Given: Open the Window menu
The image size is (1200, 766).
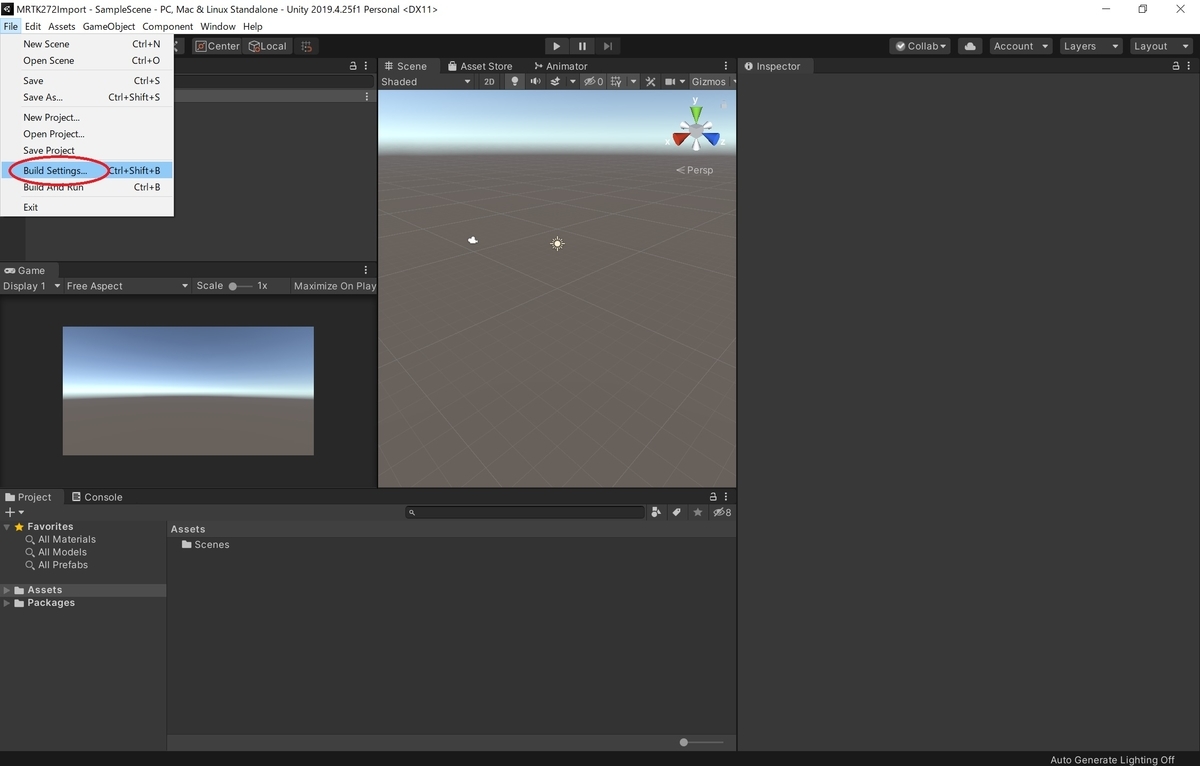Looking at the screenshot, I should point(217,26).
